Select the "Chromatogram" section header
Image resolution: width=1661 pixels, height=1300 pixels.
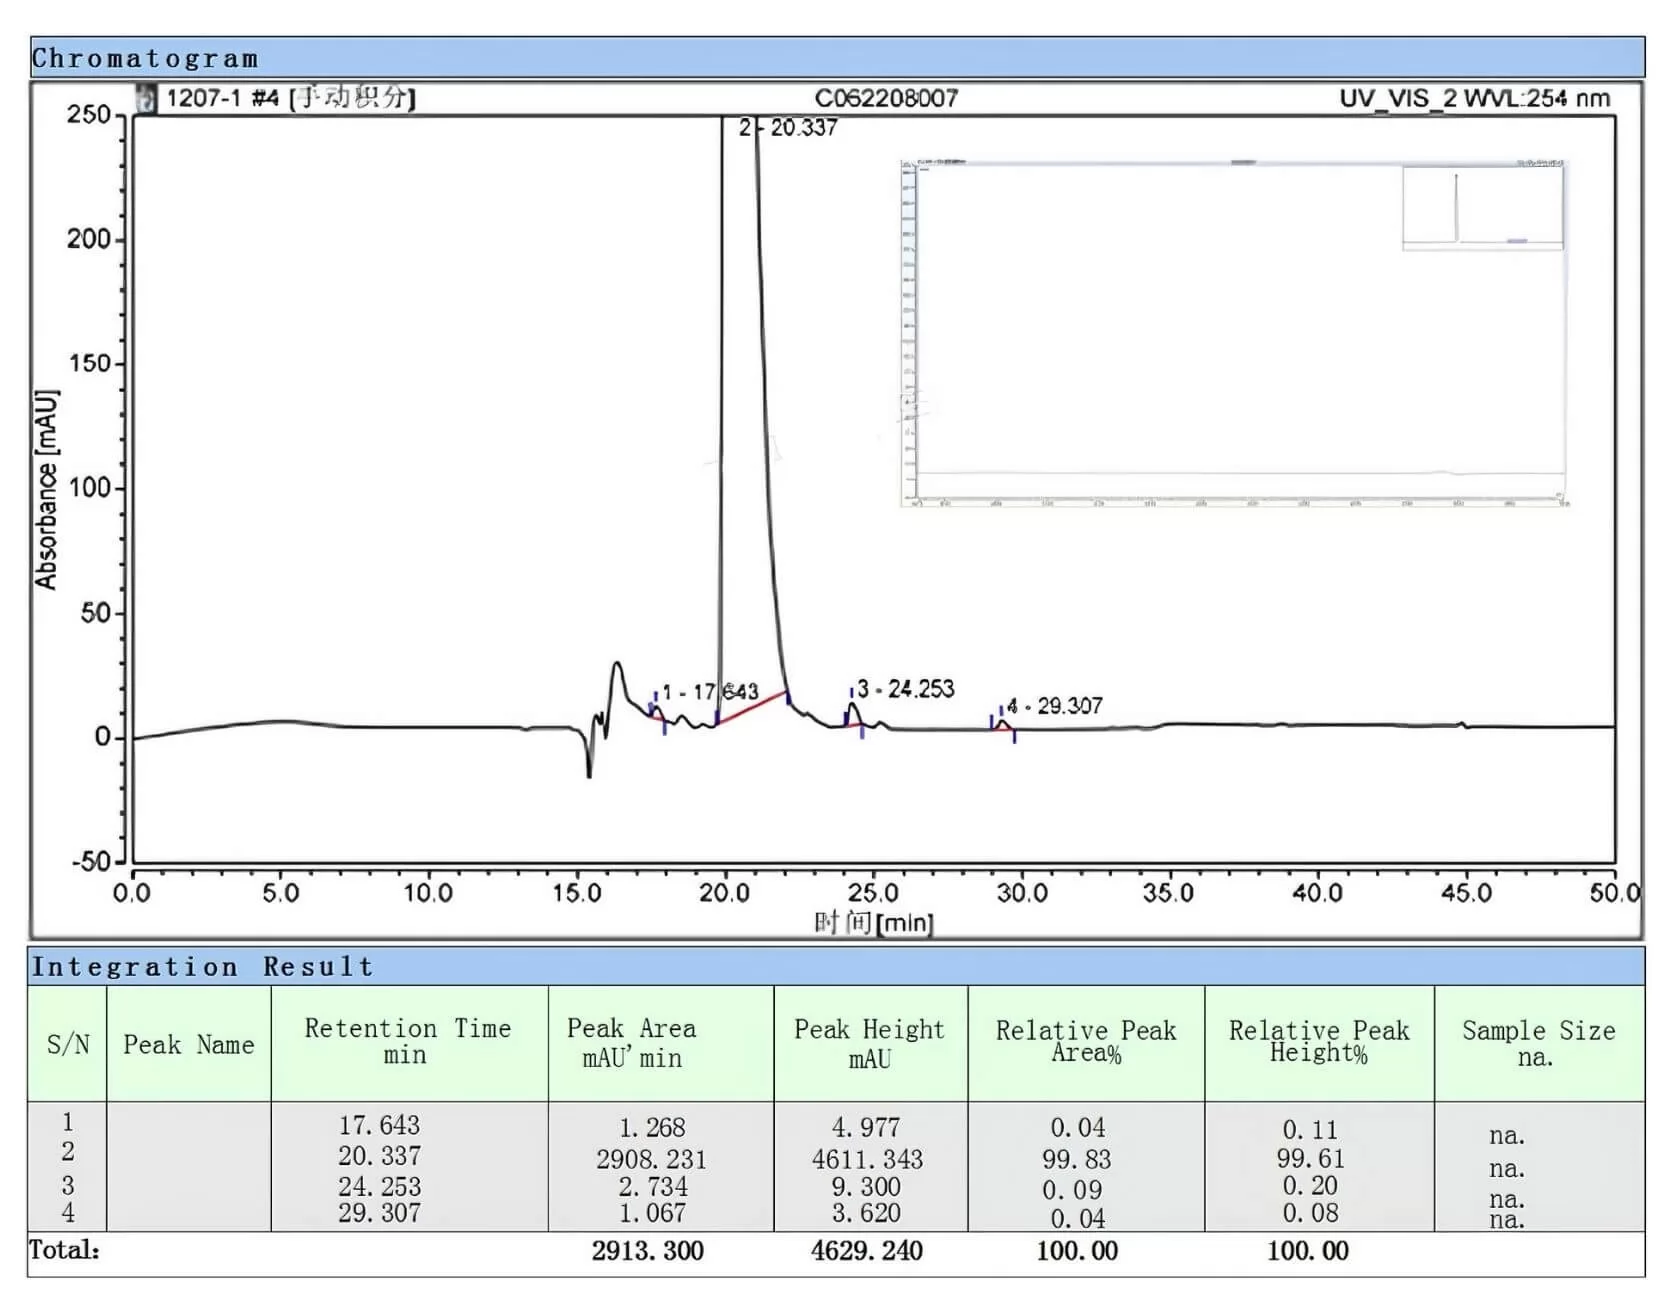[145, 59]
